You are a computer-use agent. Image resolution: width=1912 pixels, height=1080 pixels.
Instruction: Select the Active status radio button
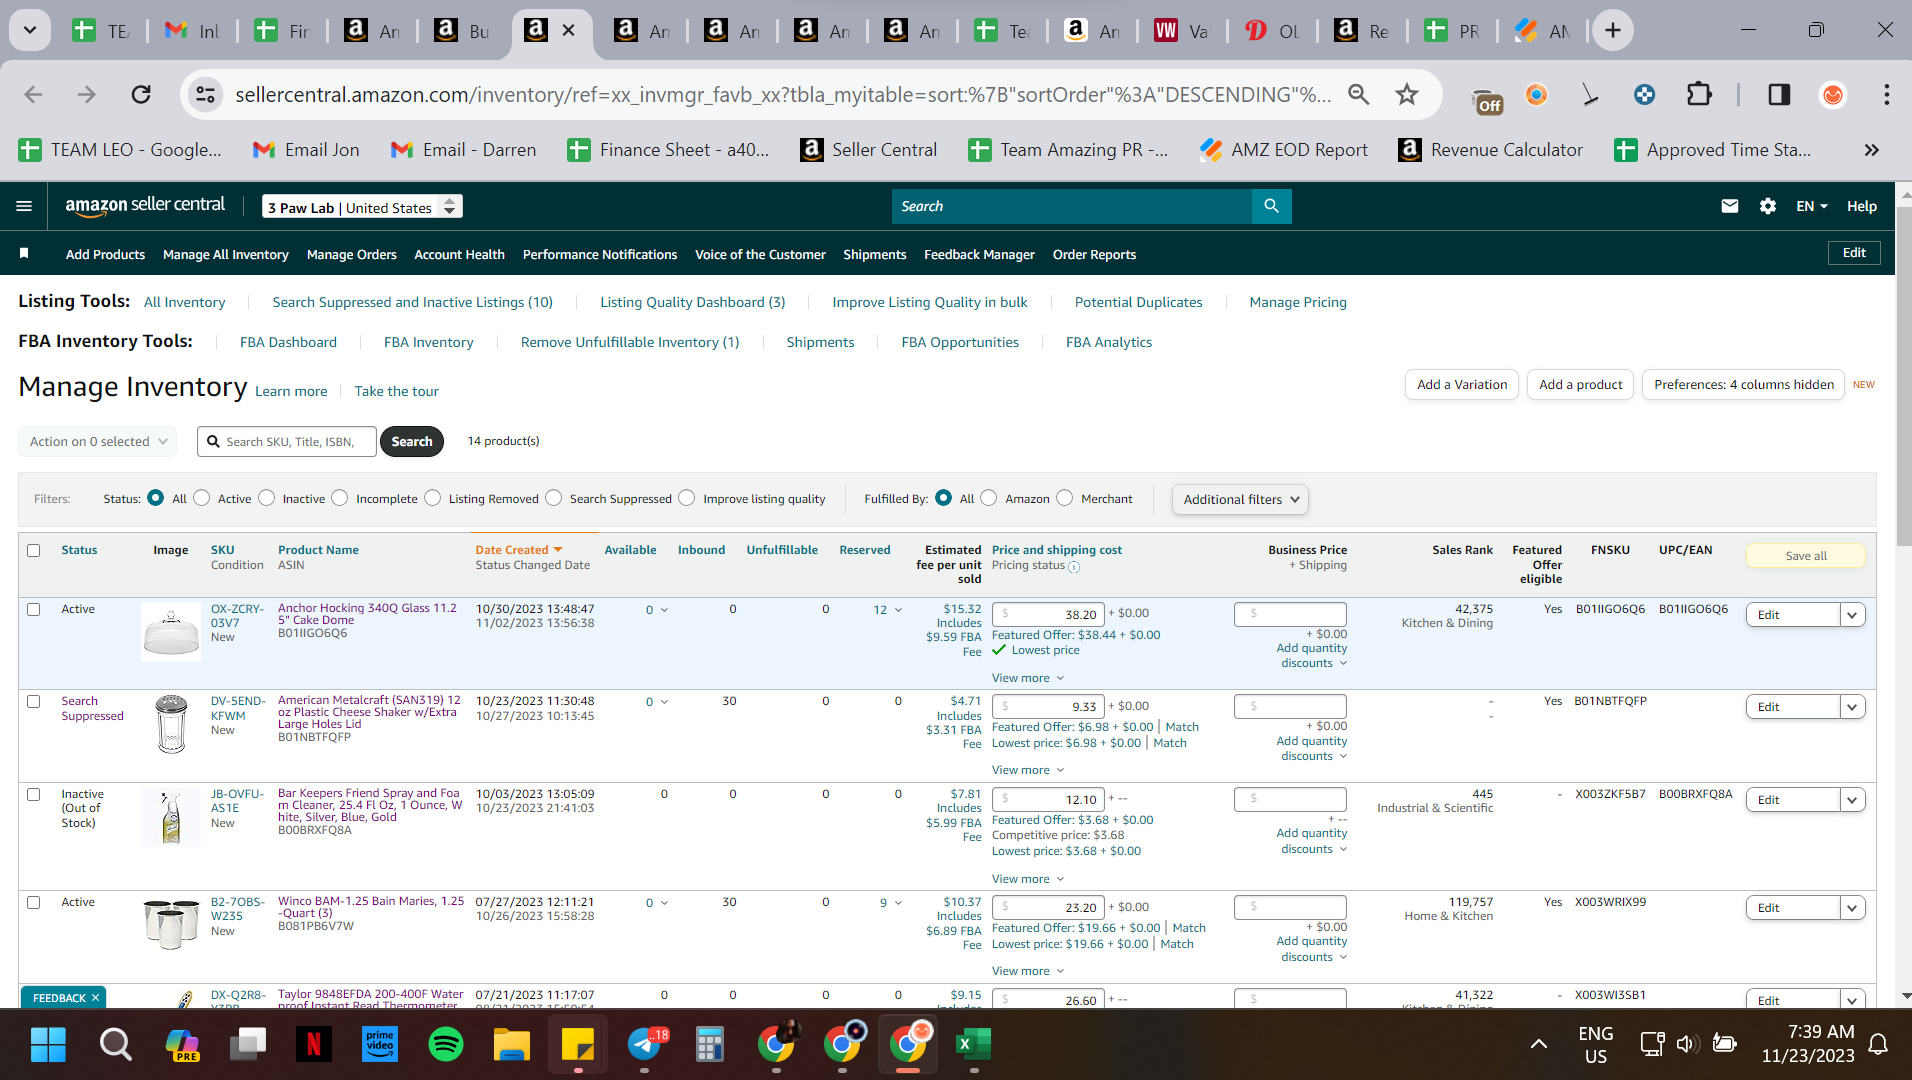point(202,498)
